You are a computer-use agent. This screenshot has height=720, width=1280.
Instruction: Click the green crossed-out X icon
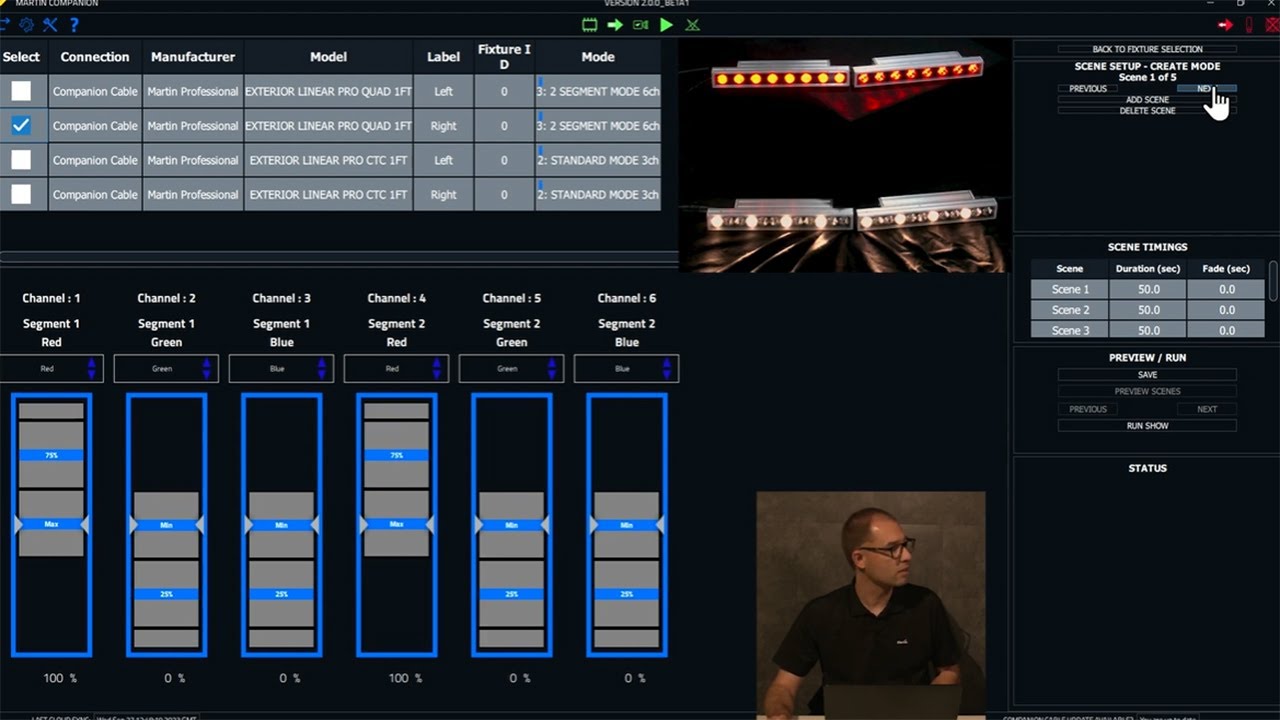[x=693, y=25]
